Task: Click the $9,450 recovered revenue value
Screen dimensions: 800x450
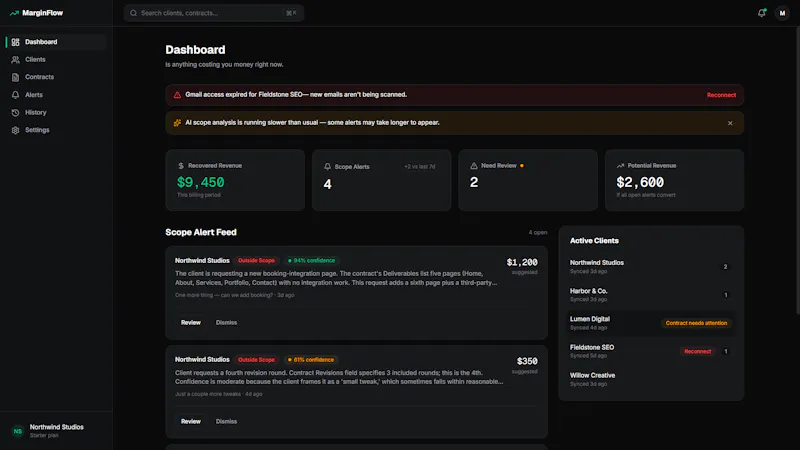Action: point(201,182)
